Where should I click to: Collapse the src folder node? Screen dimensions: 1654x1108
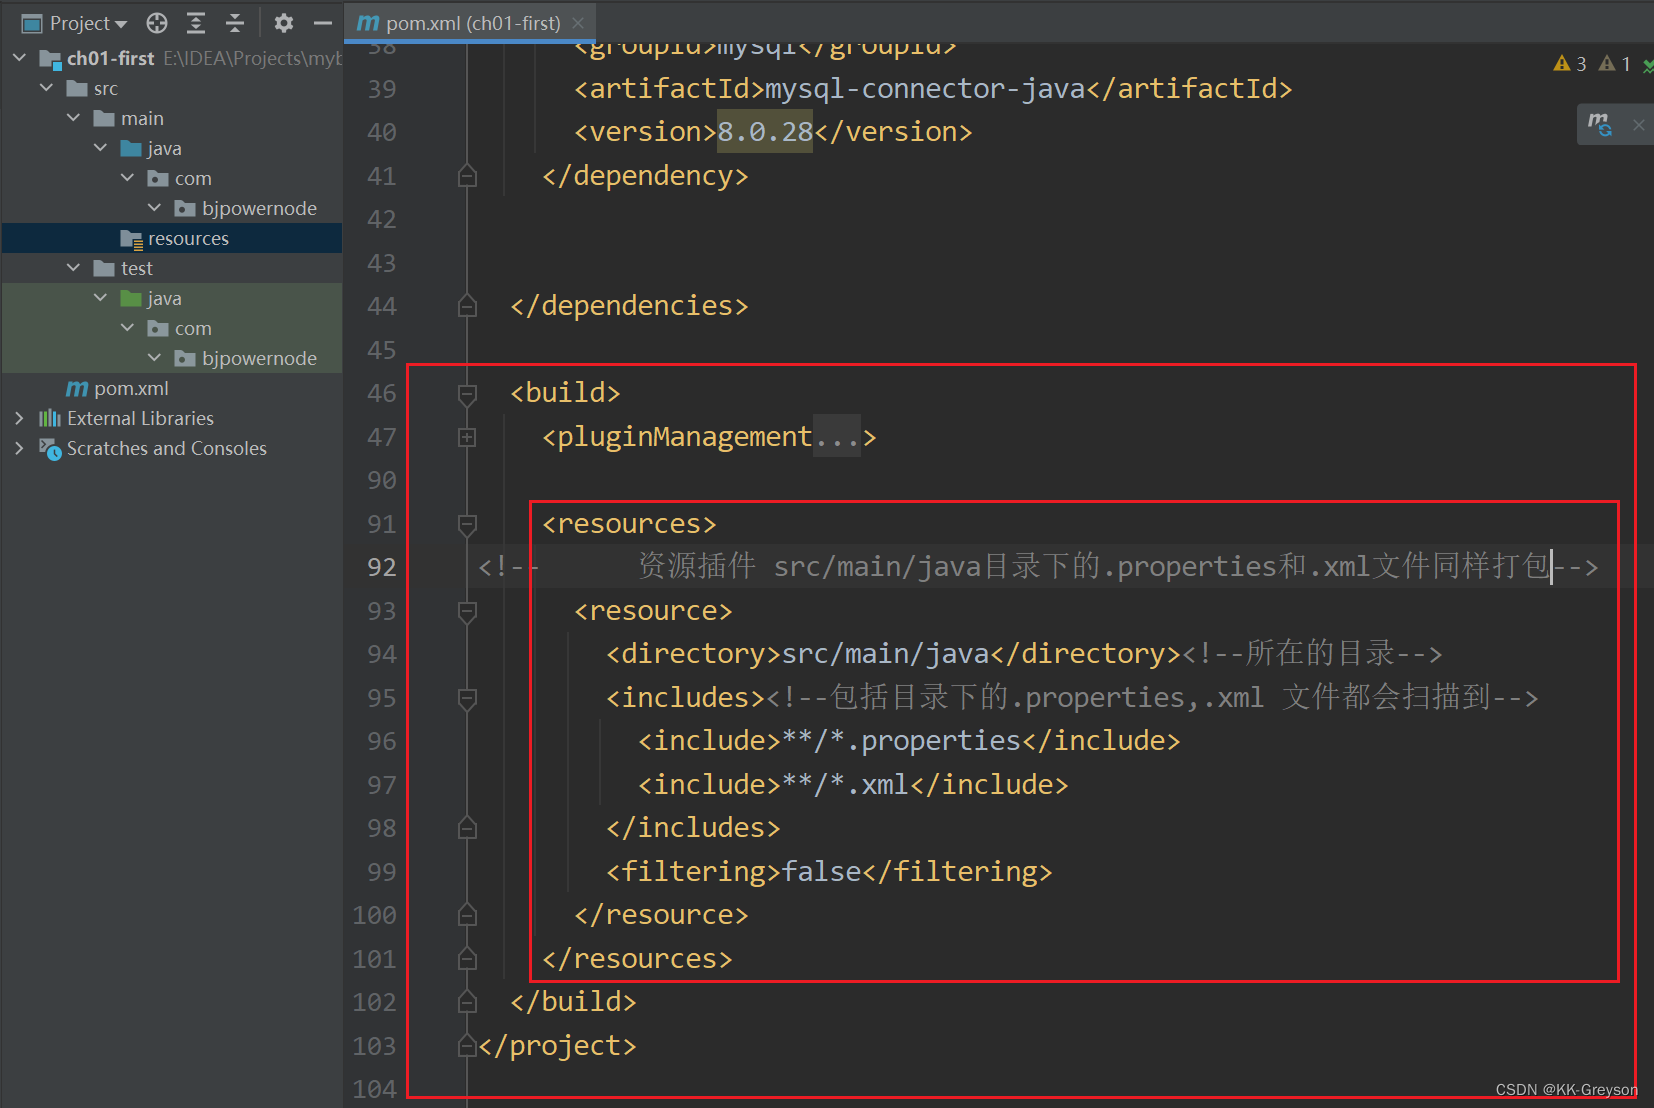coord(46,88)
